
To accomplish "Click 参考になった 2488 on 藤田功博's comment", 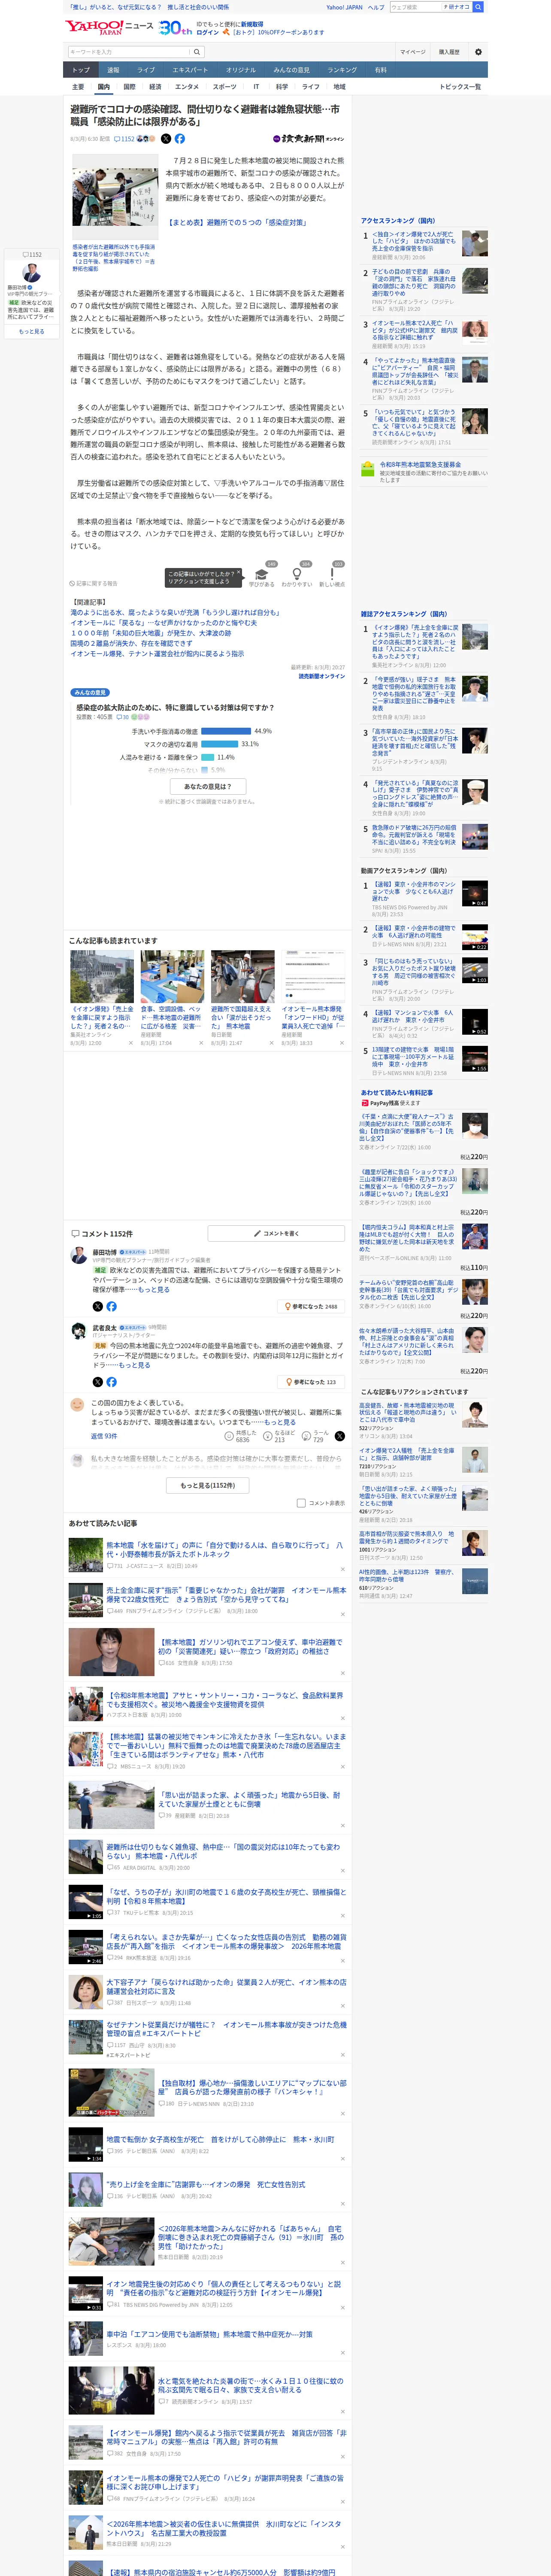I will click(311, 1306).
